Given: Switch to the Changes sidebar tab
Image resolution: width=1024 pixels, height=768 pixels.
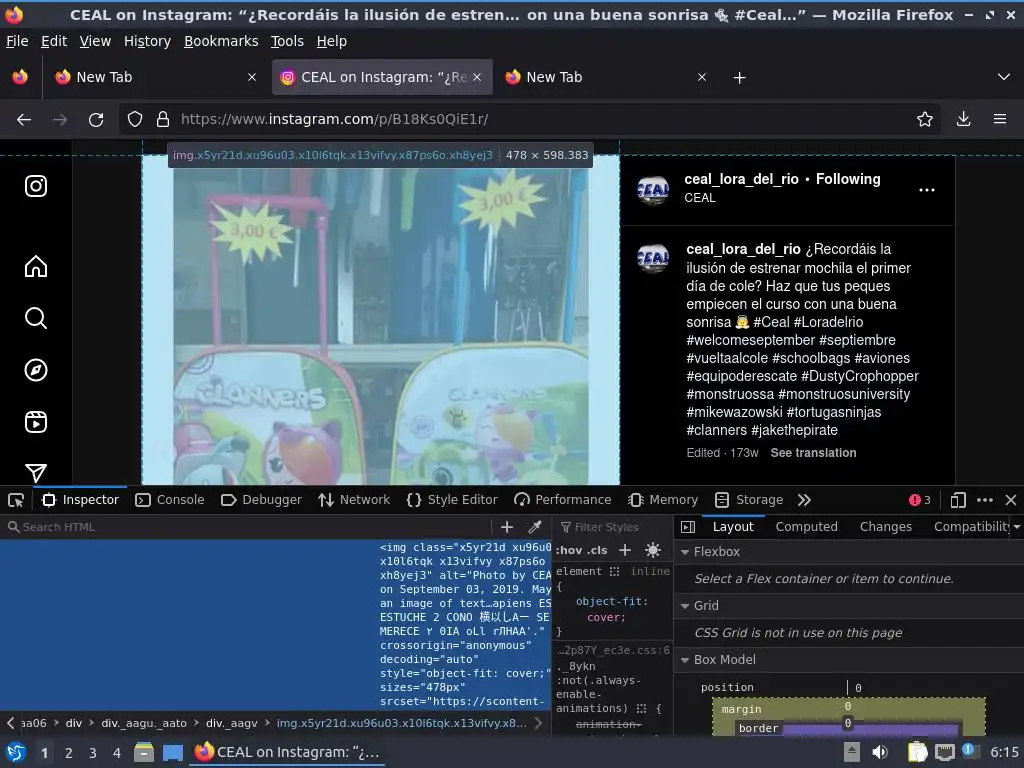Looking at the screenshot, I should pyautogui.click(x=886, y=527).
